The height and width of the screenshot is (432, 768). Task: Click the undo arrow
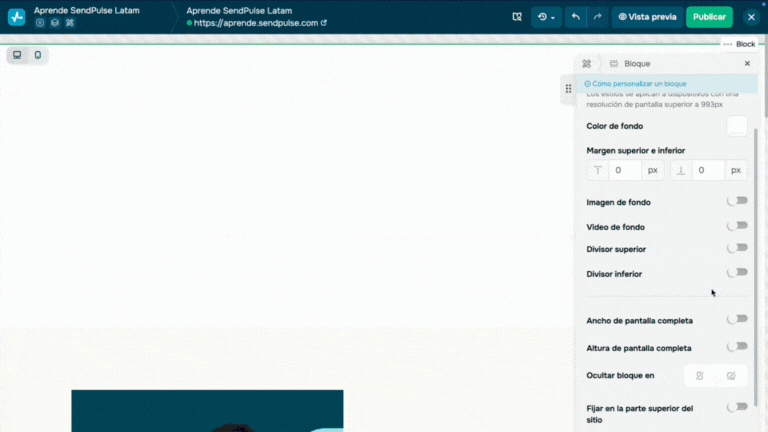point(575,17)
